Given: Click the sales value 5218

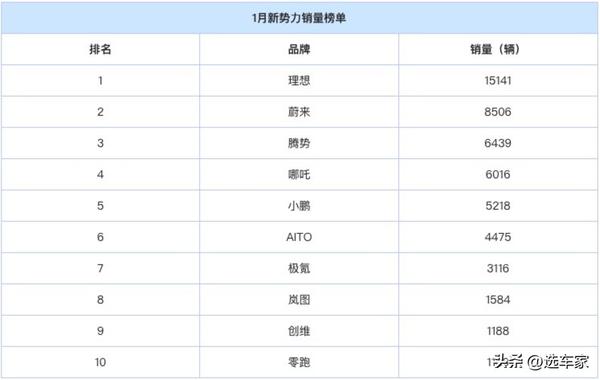Looking at the screenshot, I should pos(498,206).
